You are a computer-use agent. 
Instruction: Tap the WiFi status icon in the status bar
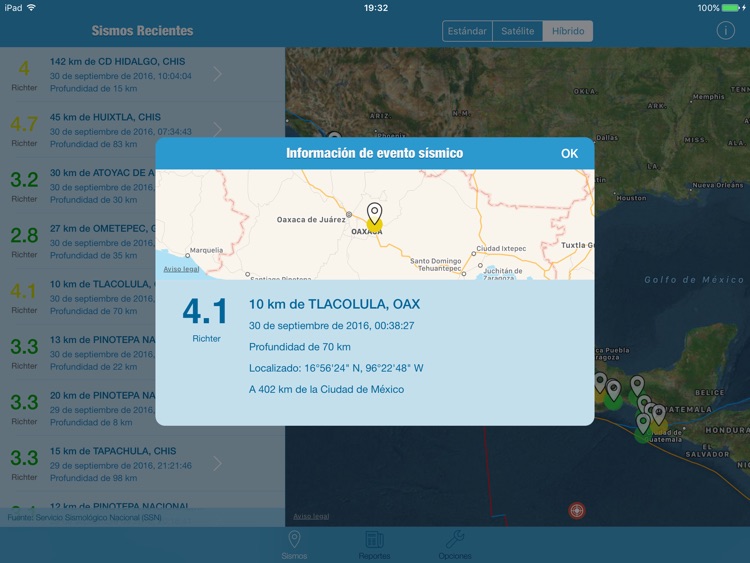(32, 8)
